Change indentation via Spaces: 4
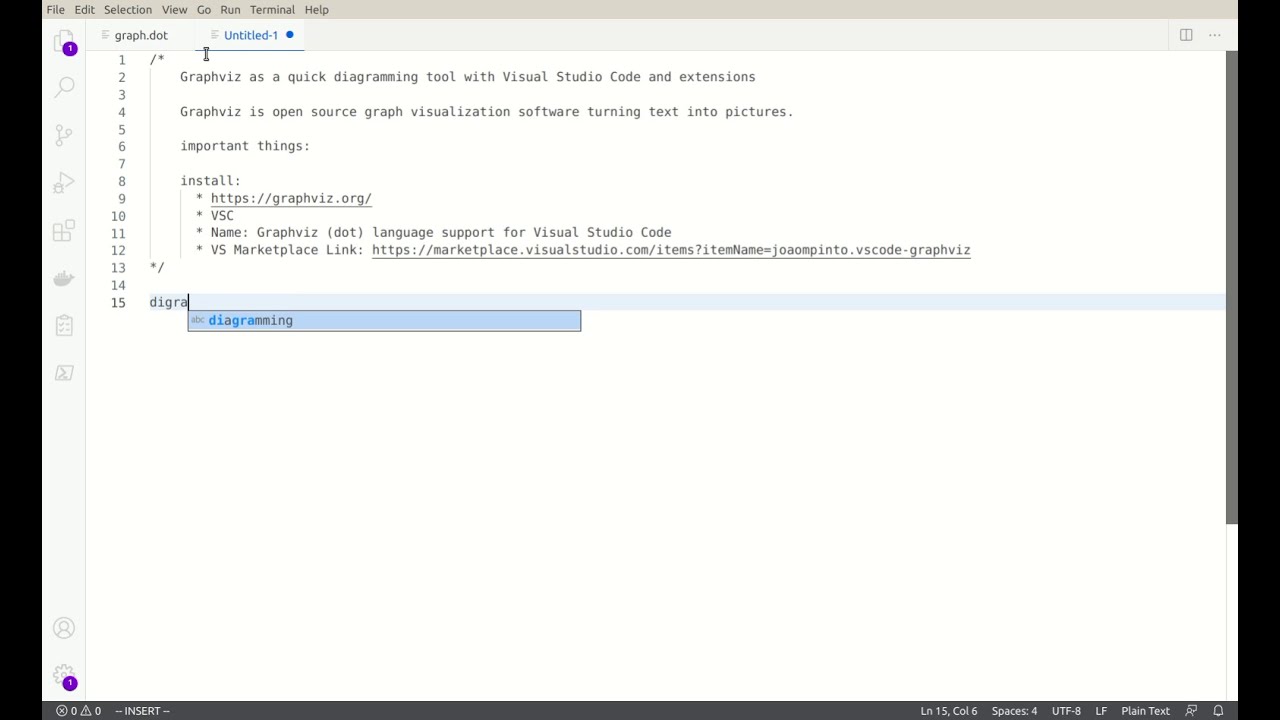 click(1014, 711)
